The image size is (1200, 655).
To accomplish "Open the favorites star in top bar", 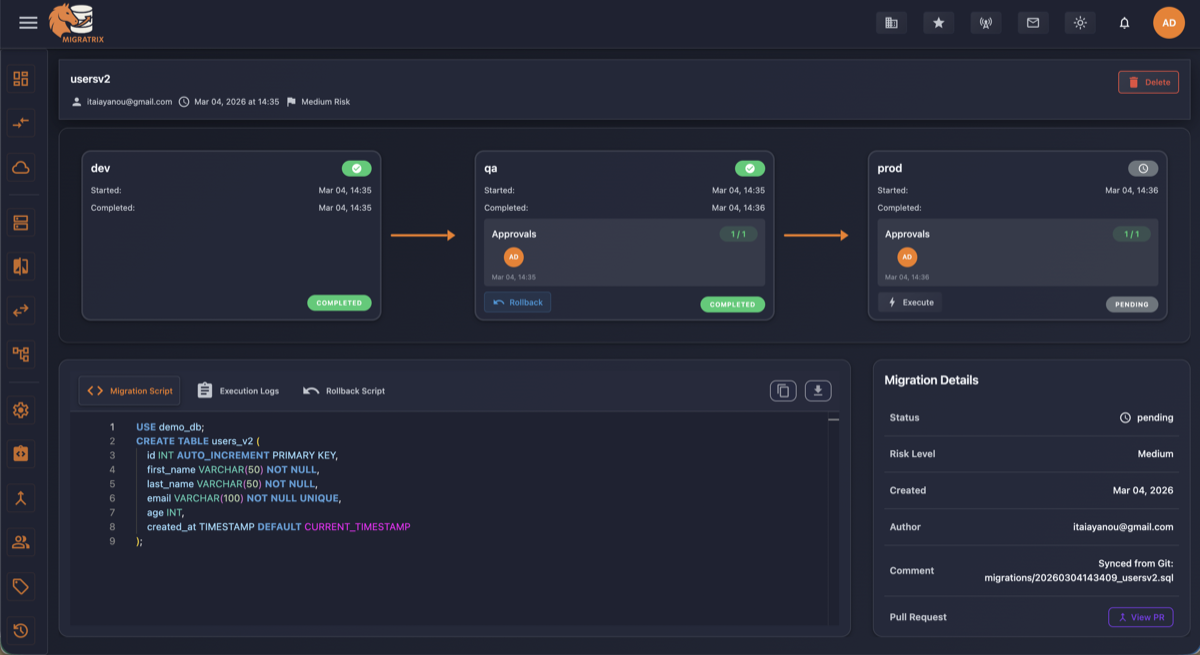I will pos(938,22).
